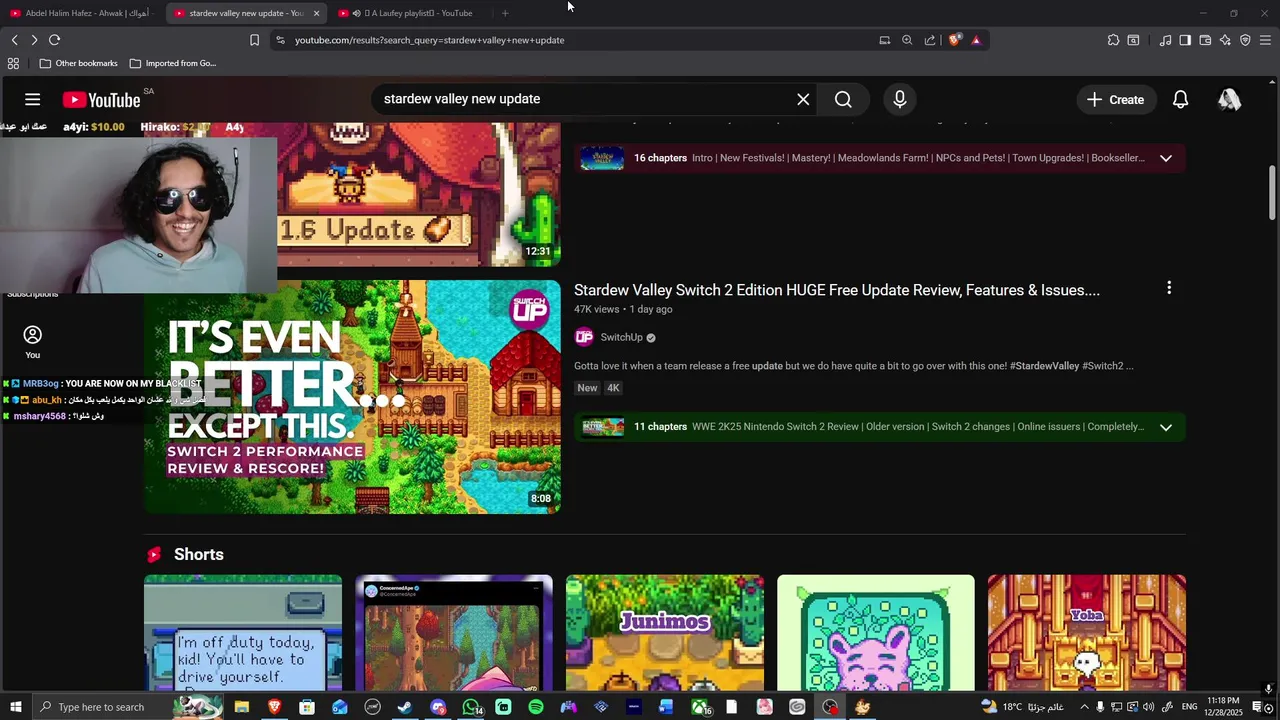The image size is (1280, 720).
Task: Click the address bar URL
Action: point(430,40)
